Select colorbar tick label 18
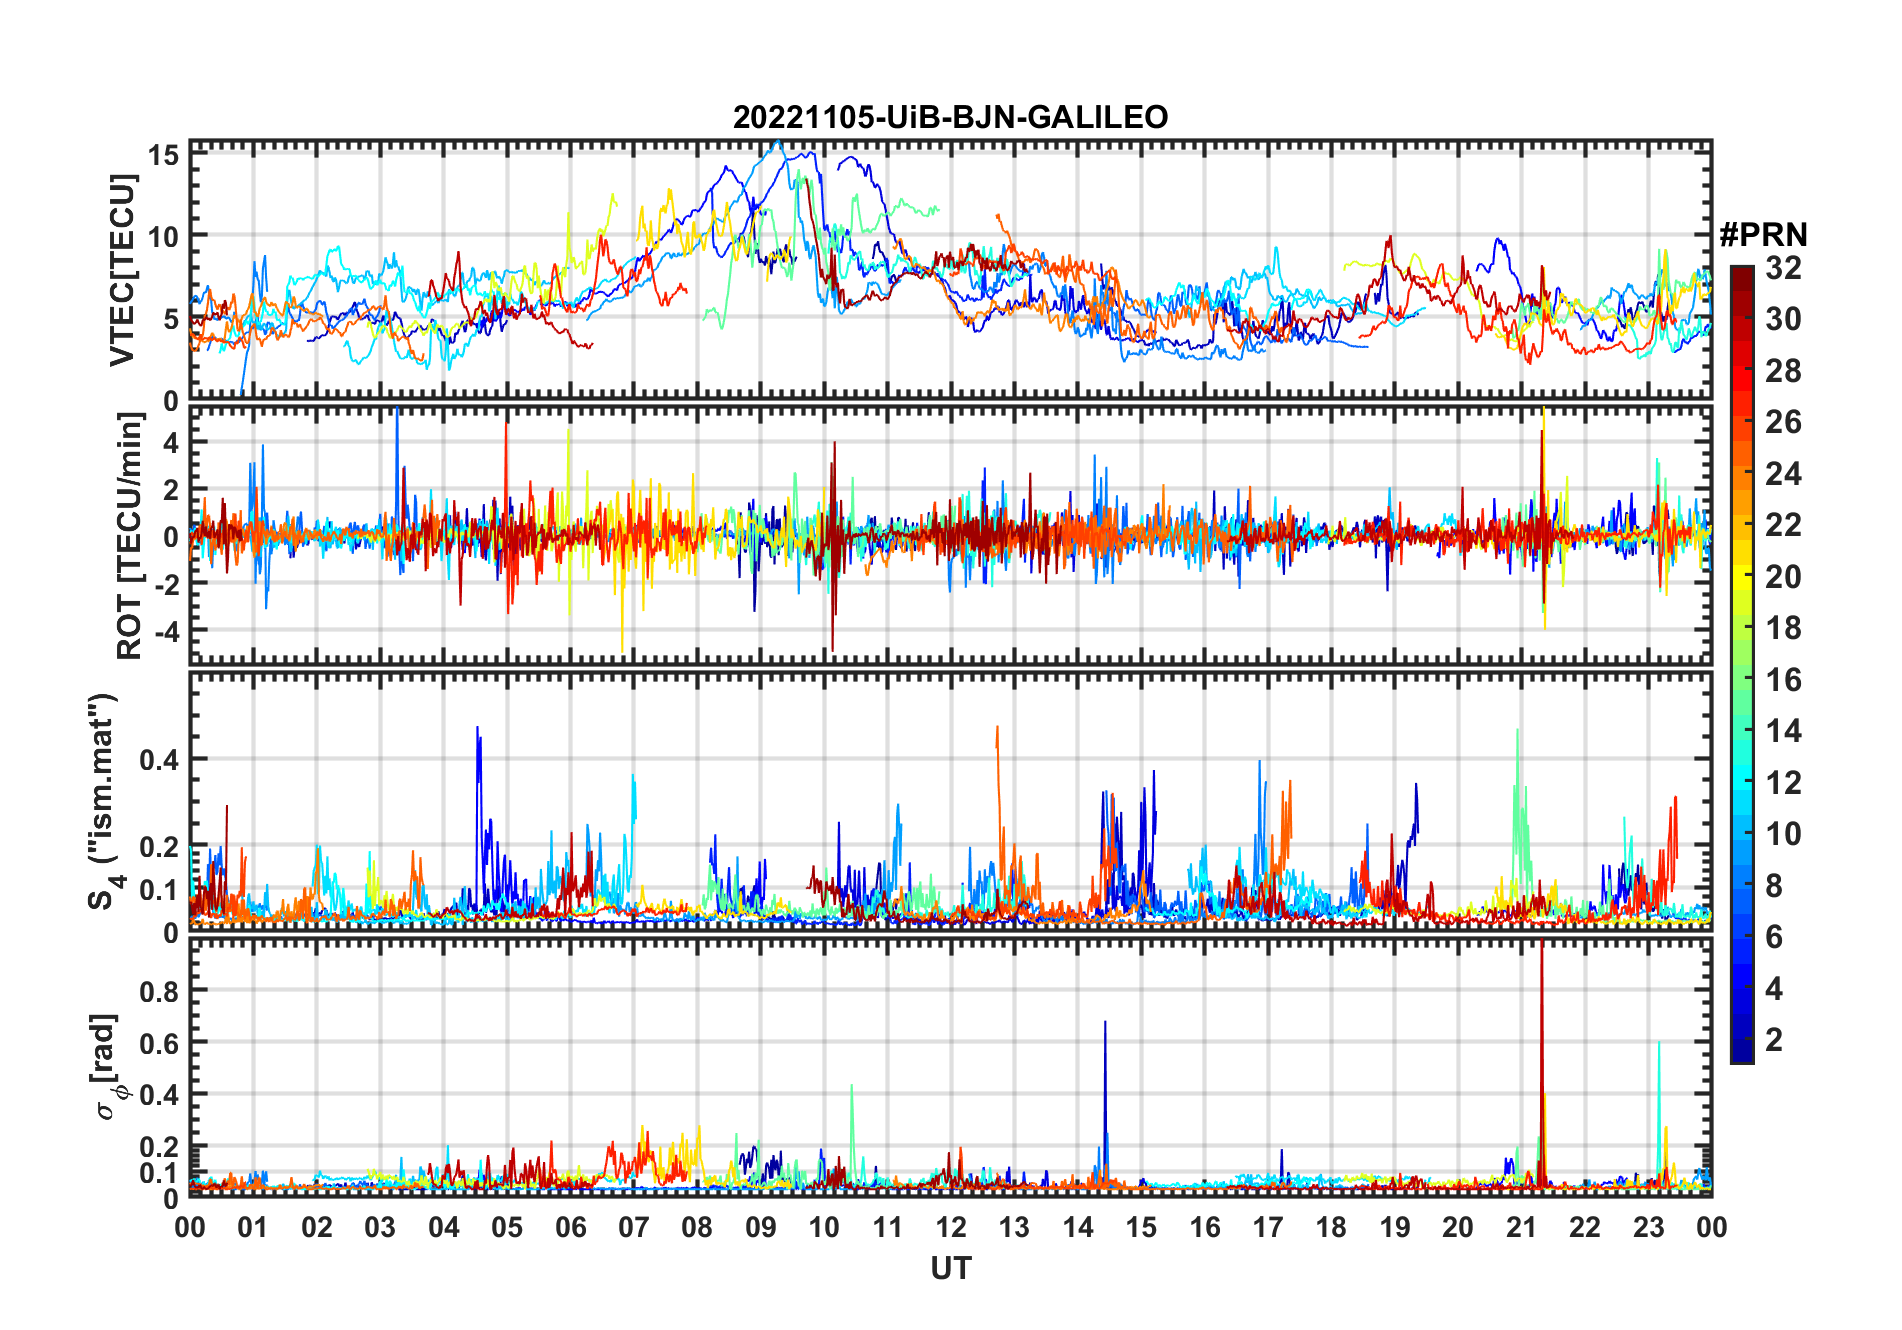 click(1783, 628)
